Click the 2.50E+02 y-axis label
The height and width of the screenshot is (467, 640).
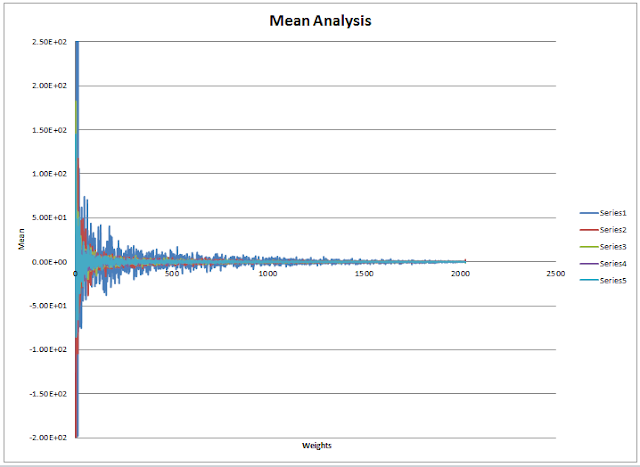coord(49,42)
